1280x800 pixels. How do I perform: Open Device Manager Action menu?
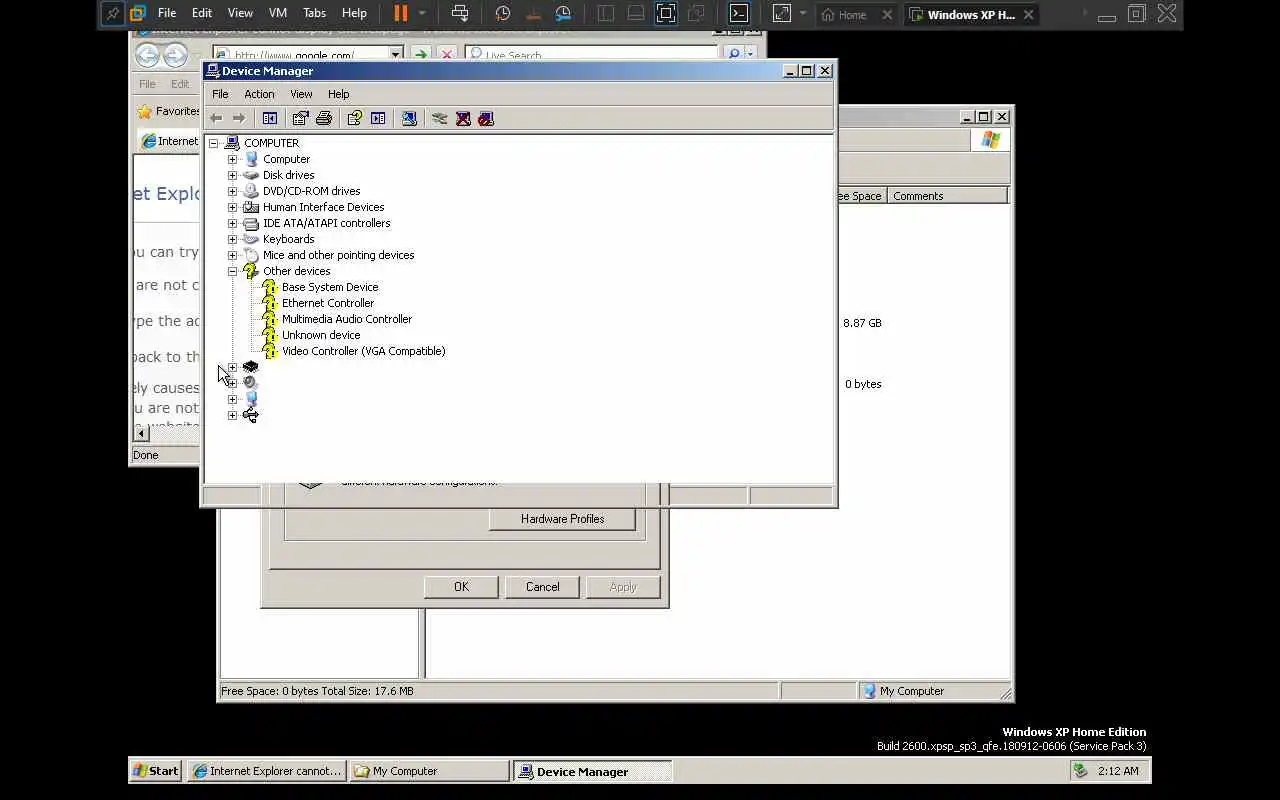259,94
